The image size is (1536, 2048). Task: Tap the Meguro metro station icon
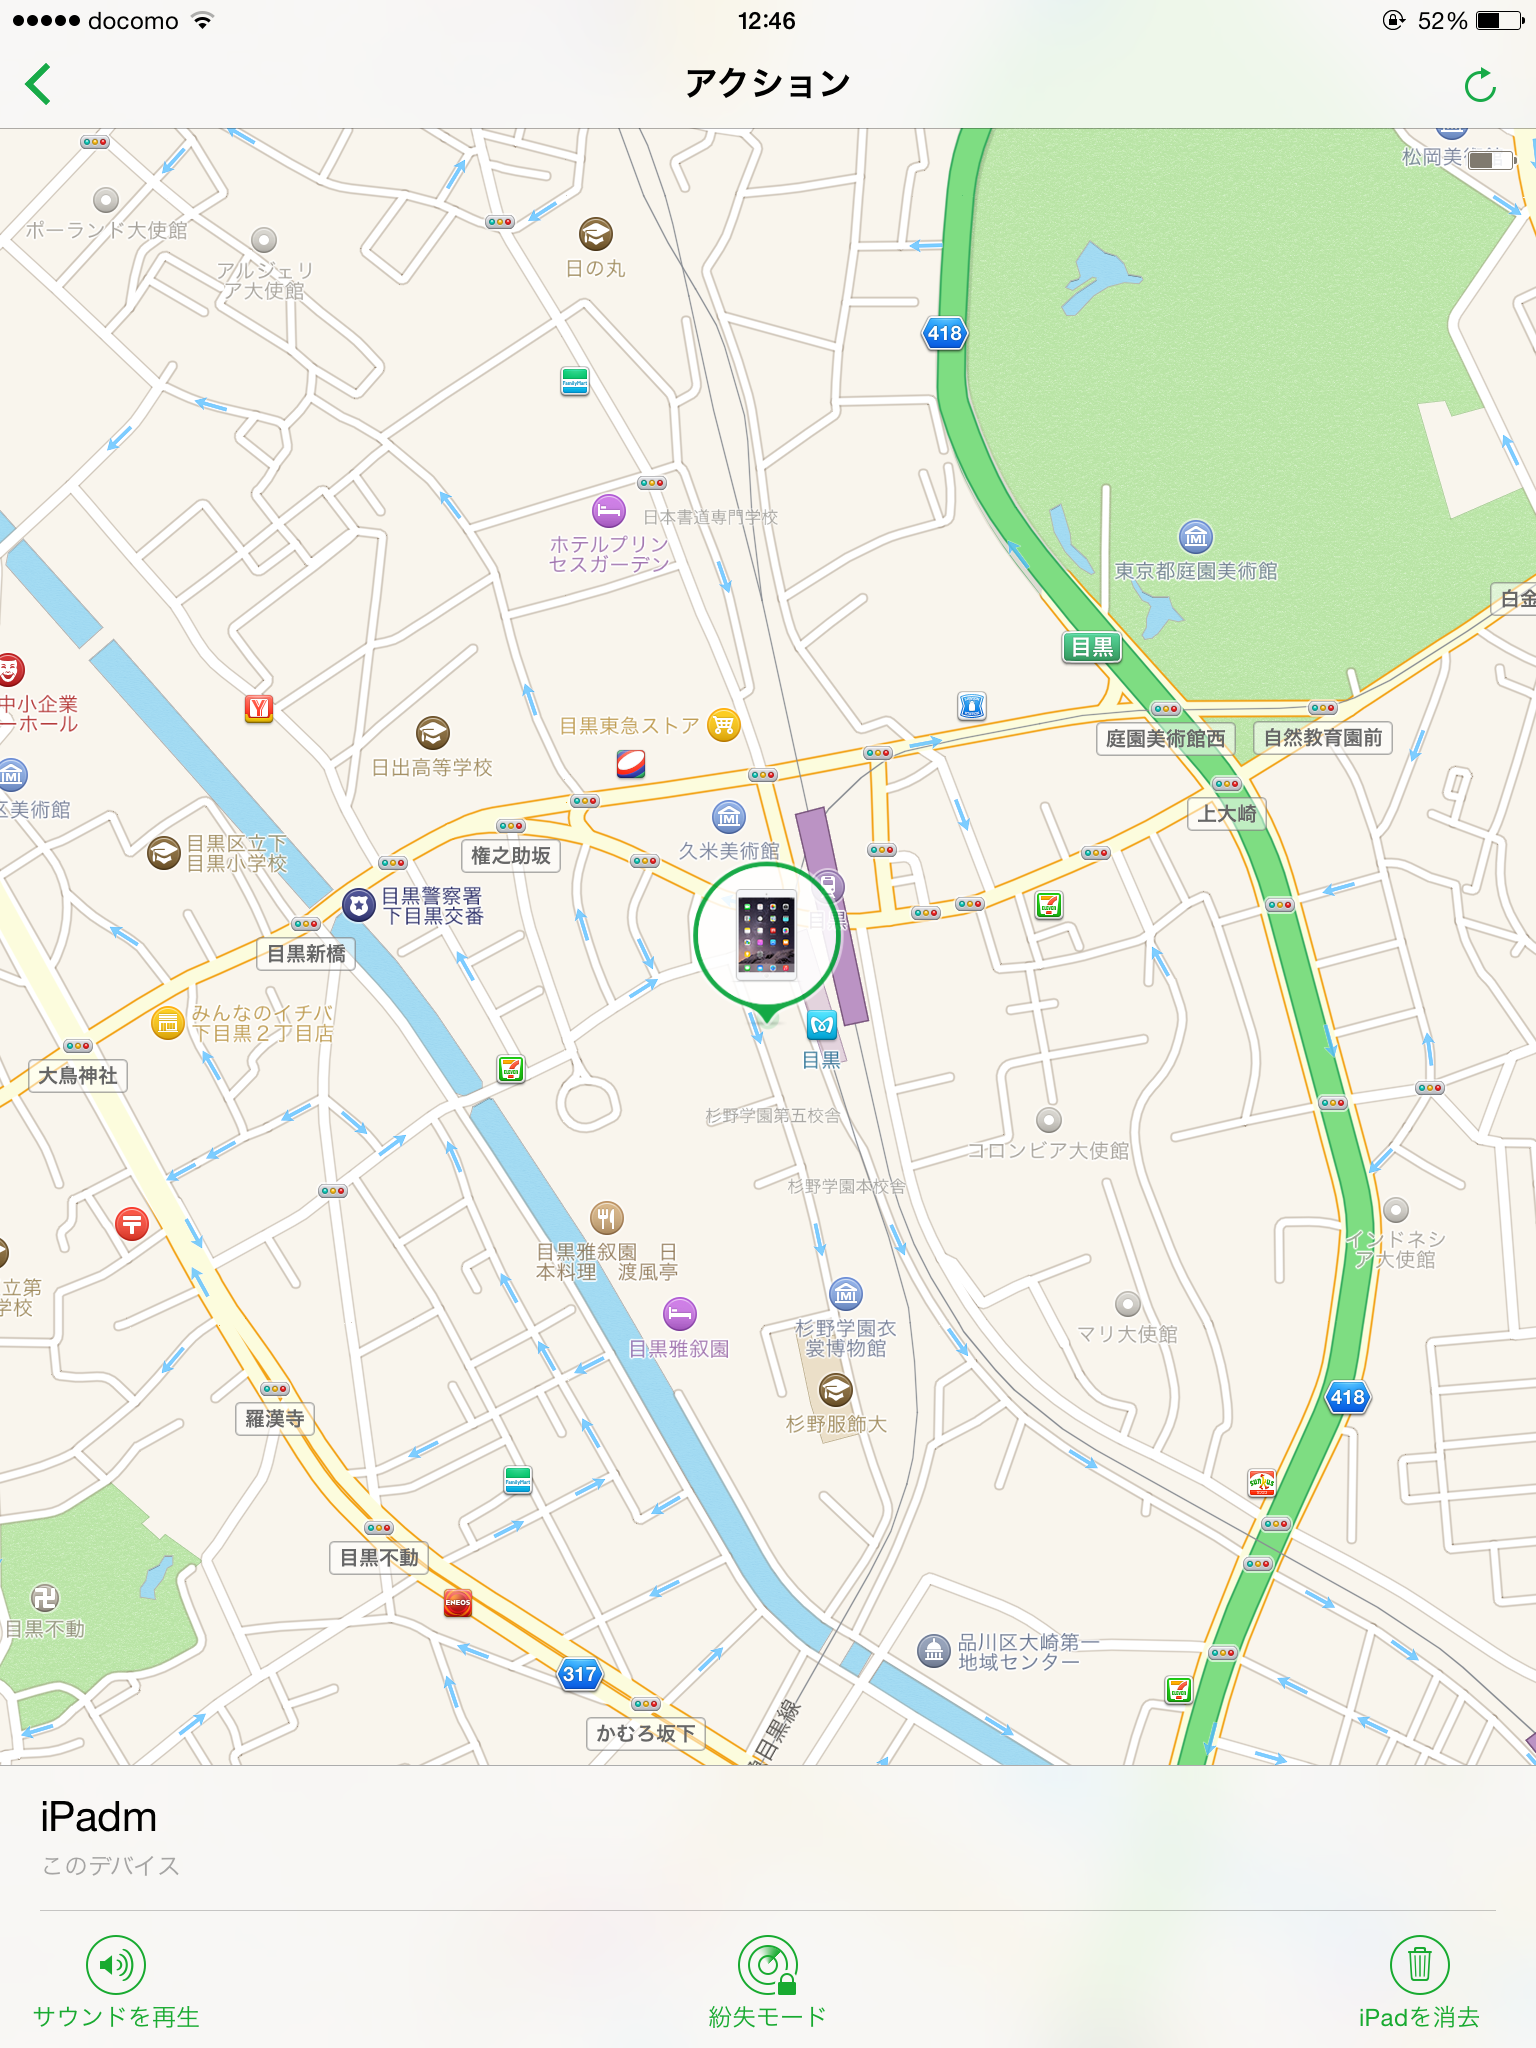click(x=822, y=1024)
